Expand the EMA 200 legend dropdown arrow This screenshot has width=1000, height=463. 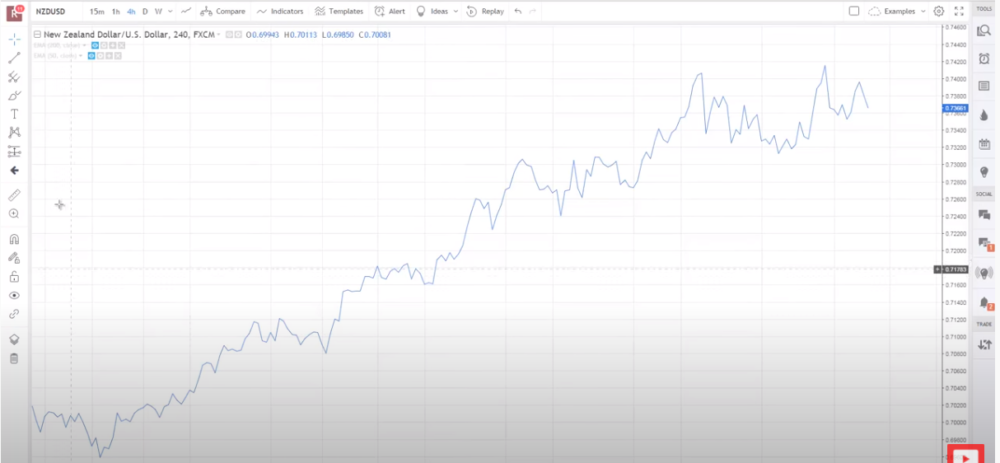(84, 45)
